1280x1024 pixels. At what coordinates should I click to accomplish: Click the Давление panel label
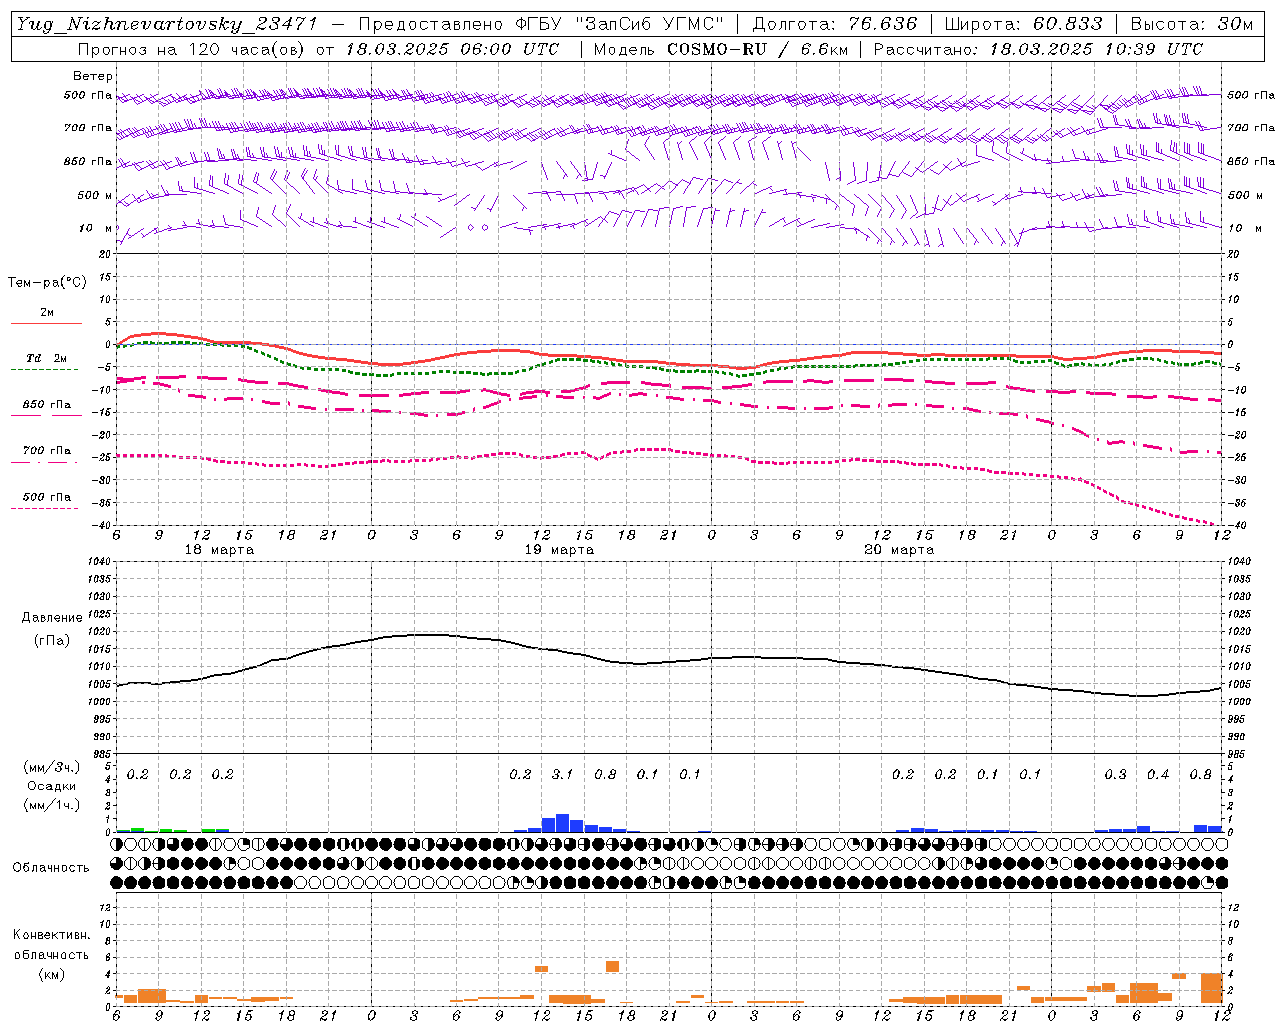(52, 618)
